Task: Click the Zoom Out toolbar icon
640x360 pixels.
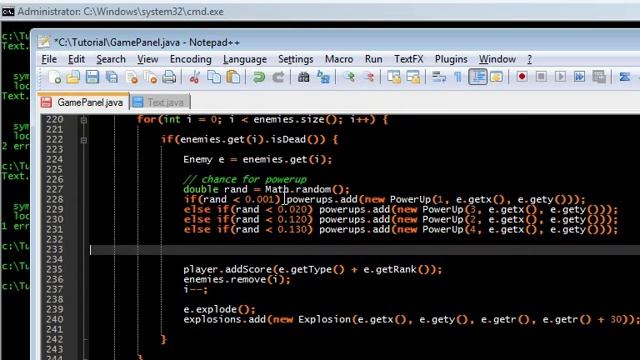Action: pos(369,77)
